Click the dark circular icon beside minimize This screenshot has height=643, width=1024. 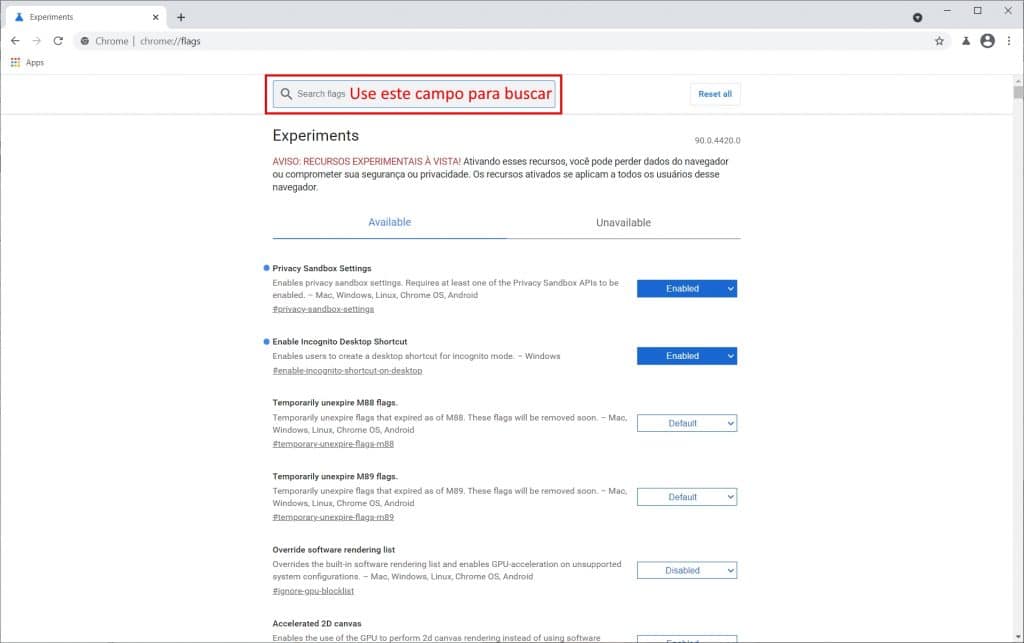918,18
